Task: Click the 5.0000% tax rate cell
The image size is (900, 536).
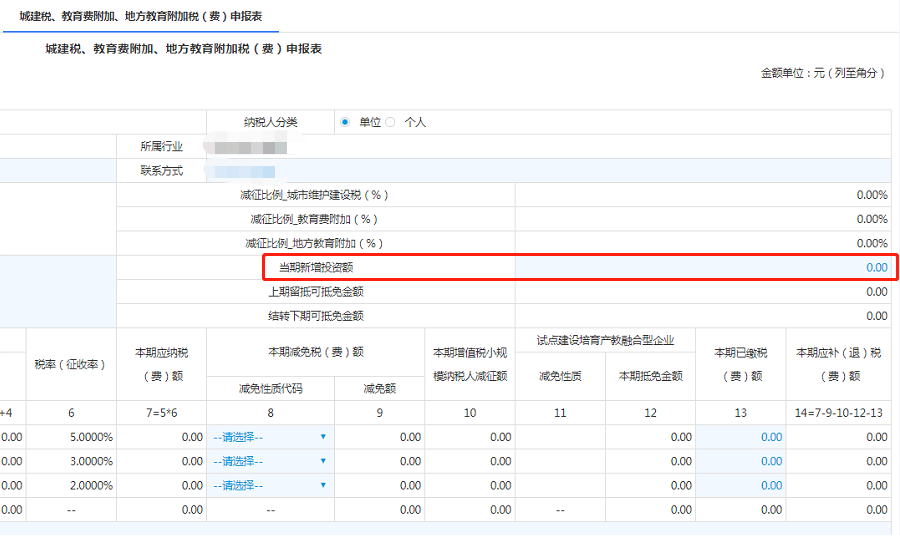Action: (x=71, y=437)
